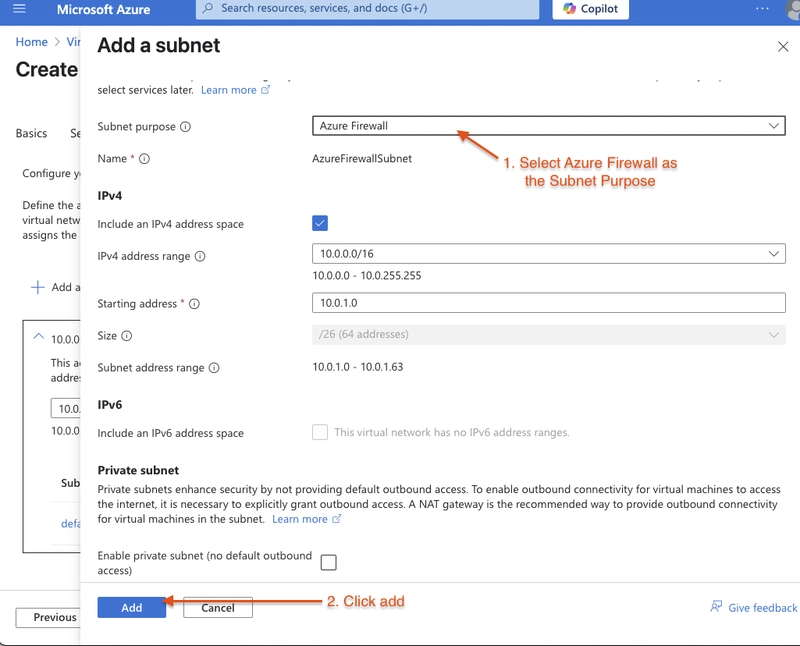Click Give feedback link

click(x=762, y=608)
